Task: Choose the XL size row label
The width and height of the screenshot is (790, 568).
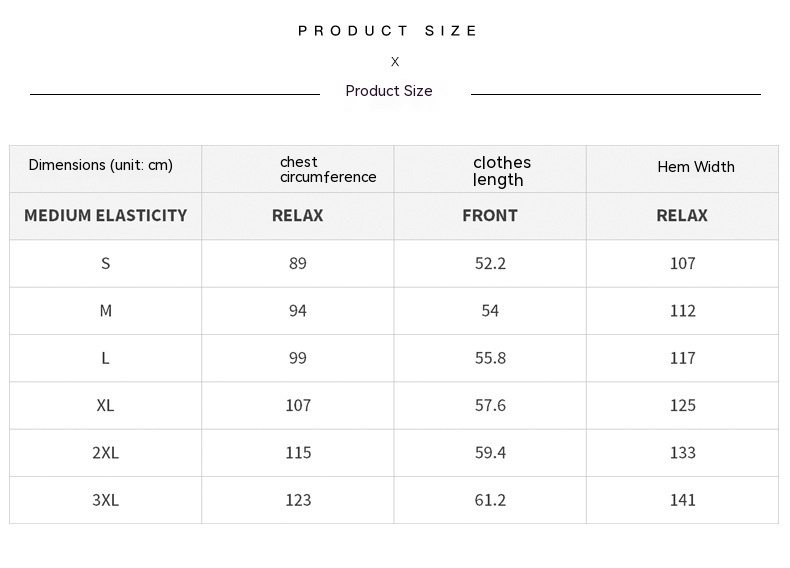Action: point(105,405)
